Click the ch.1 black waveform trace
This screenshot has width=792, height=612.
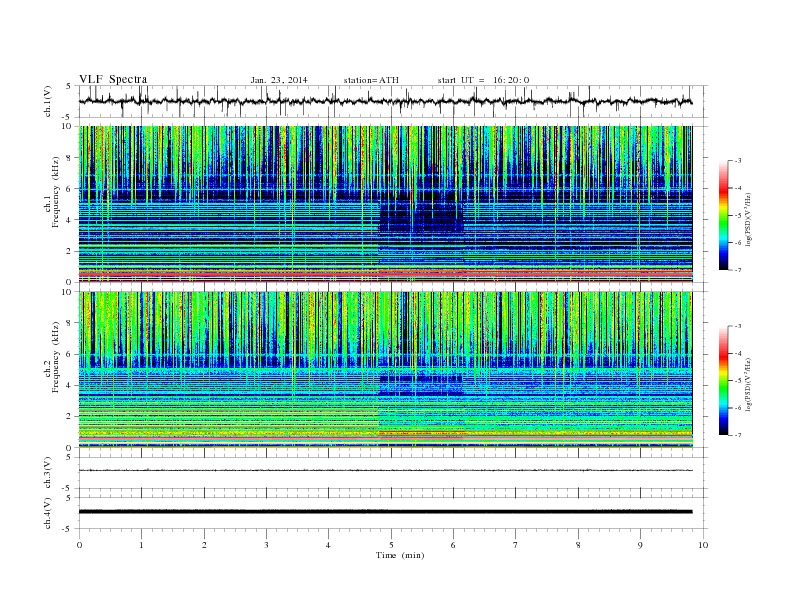coord(385,101)
